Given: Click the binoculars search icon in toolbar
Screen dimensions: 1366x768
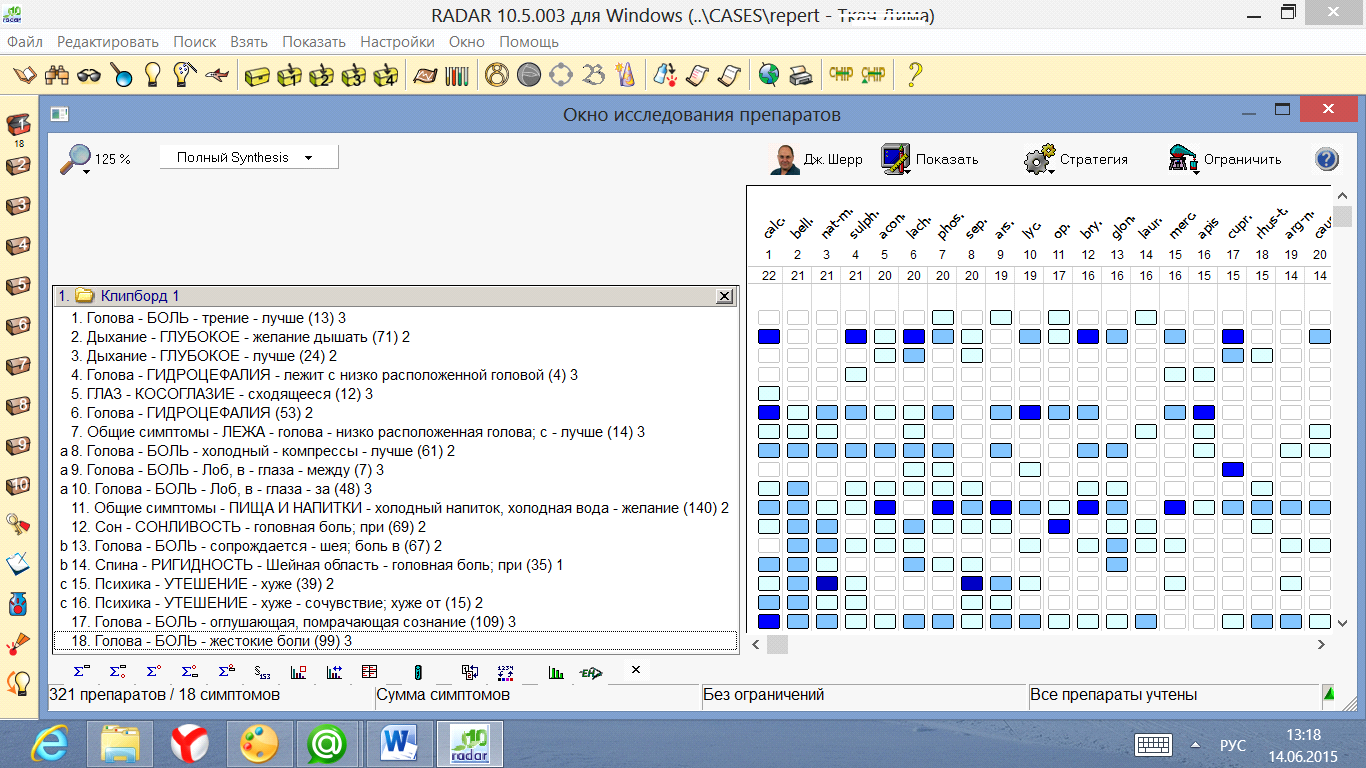Looking at the screenshot, I should point(57,75).
